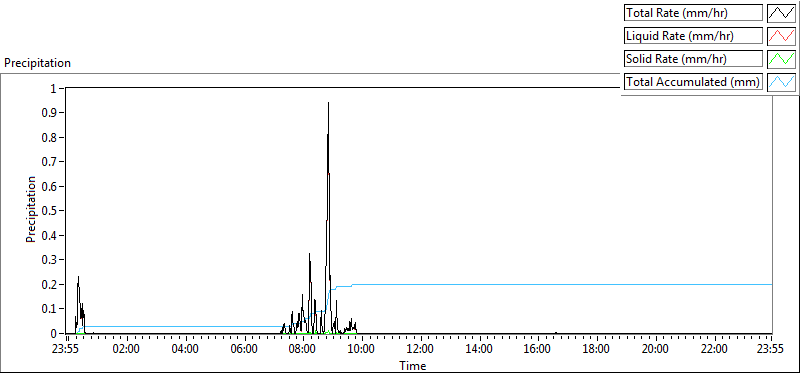Click the 23:55 start time label
The image size is (800, 373).
tap(67, 350)
